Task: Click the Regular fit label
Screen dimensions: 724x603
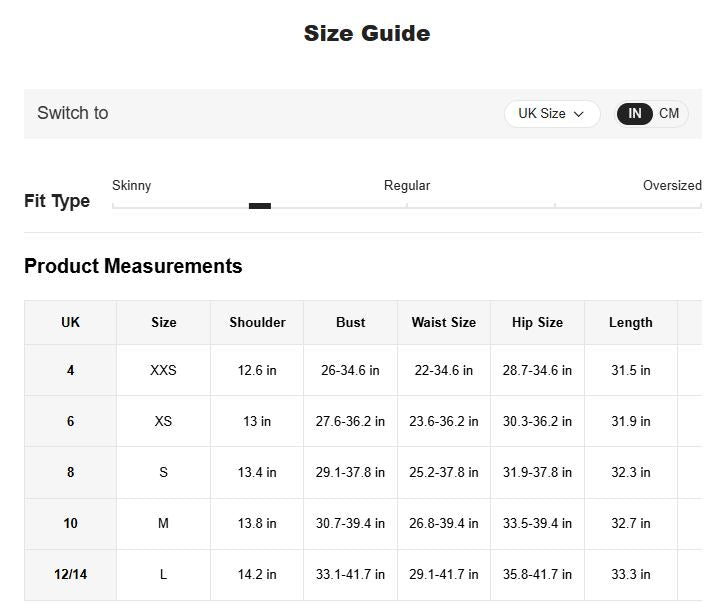Action: click(x=407, y=185)
